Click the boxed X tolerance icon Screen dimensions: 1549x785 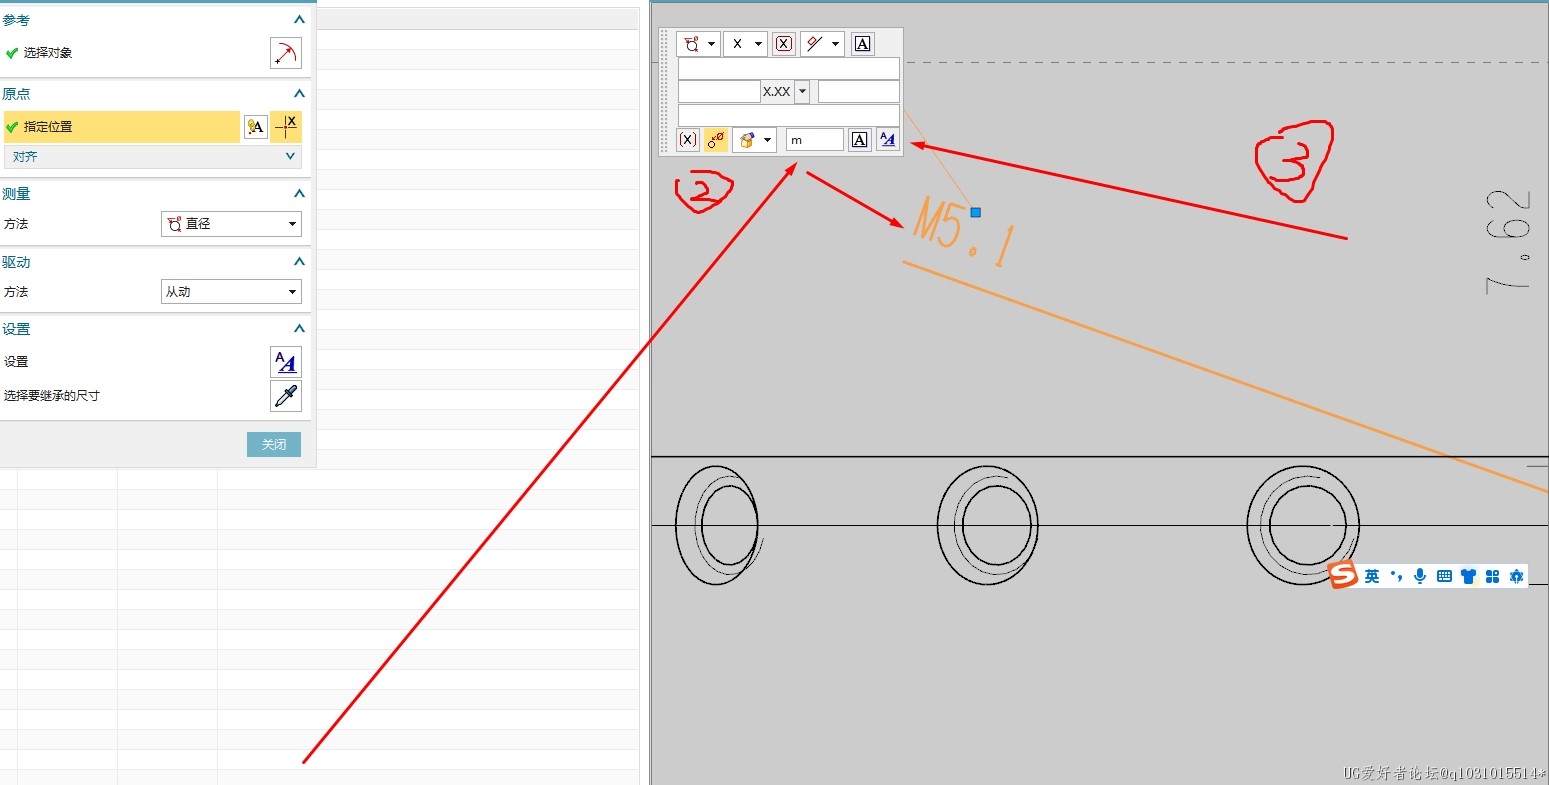(x=784, y=44)
